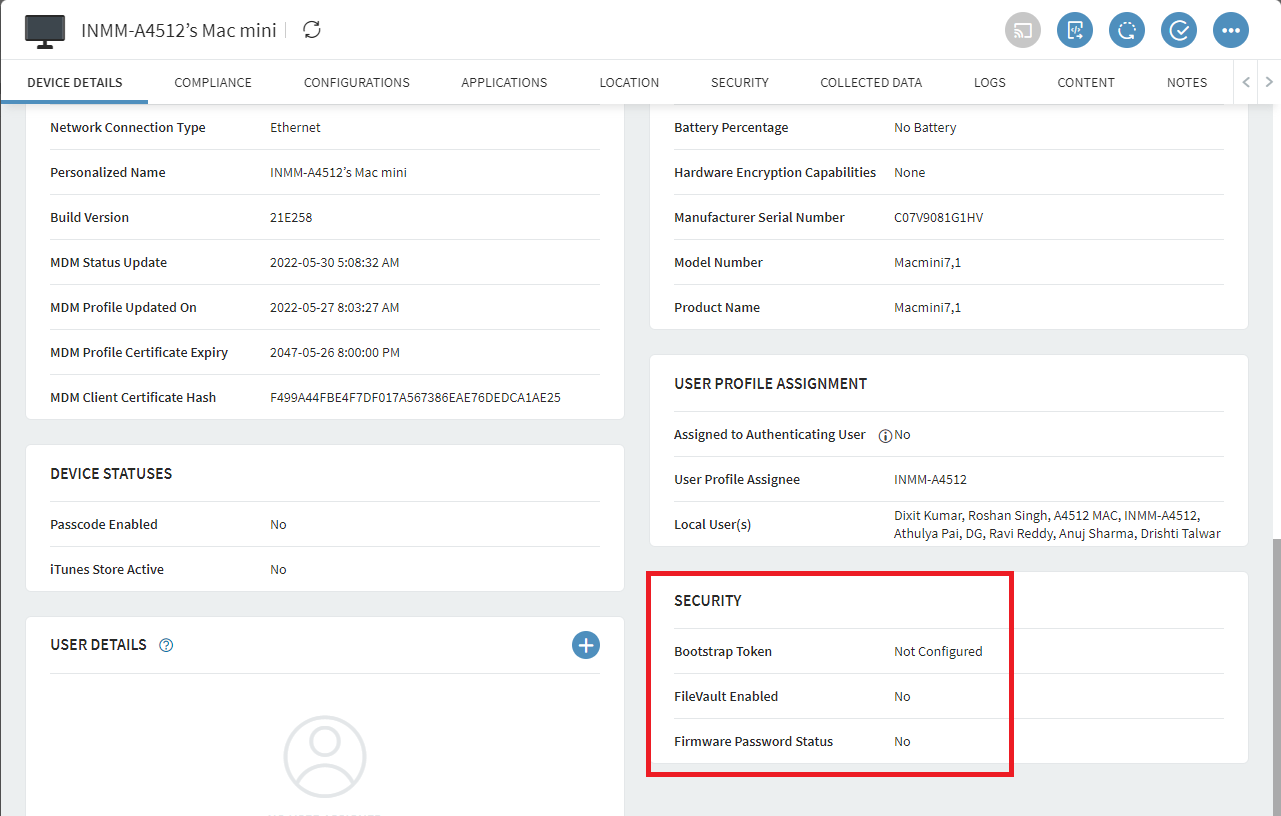Click the help icon next to User Details
1281x816 pixels.
167,645
